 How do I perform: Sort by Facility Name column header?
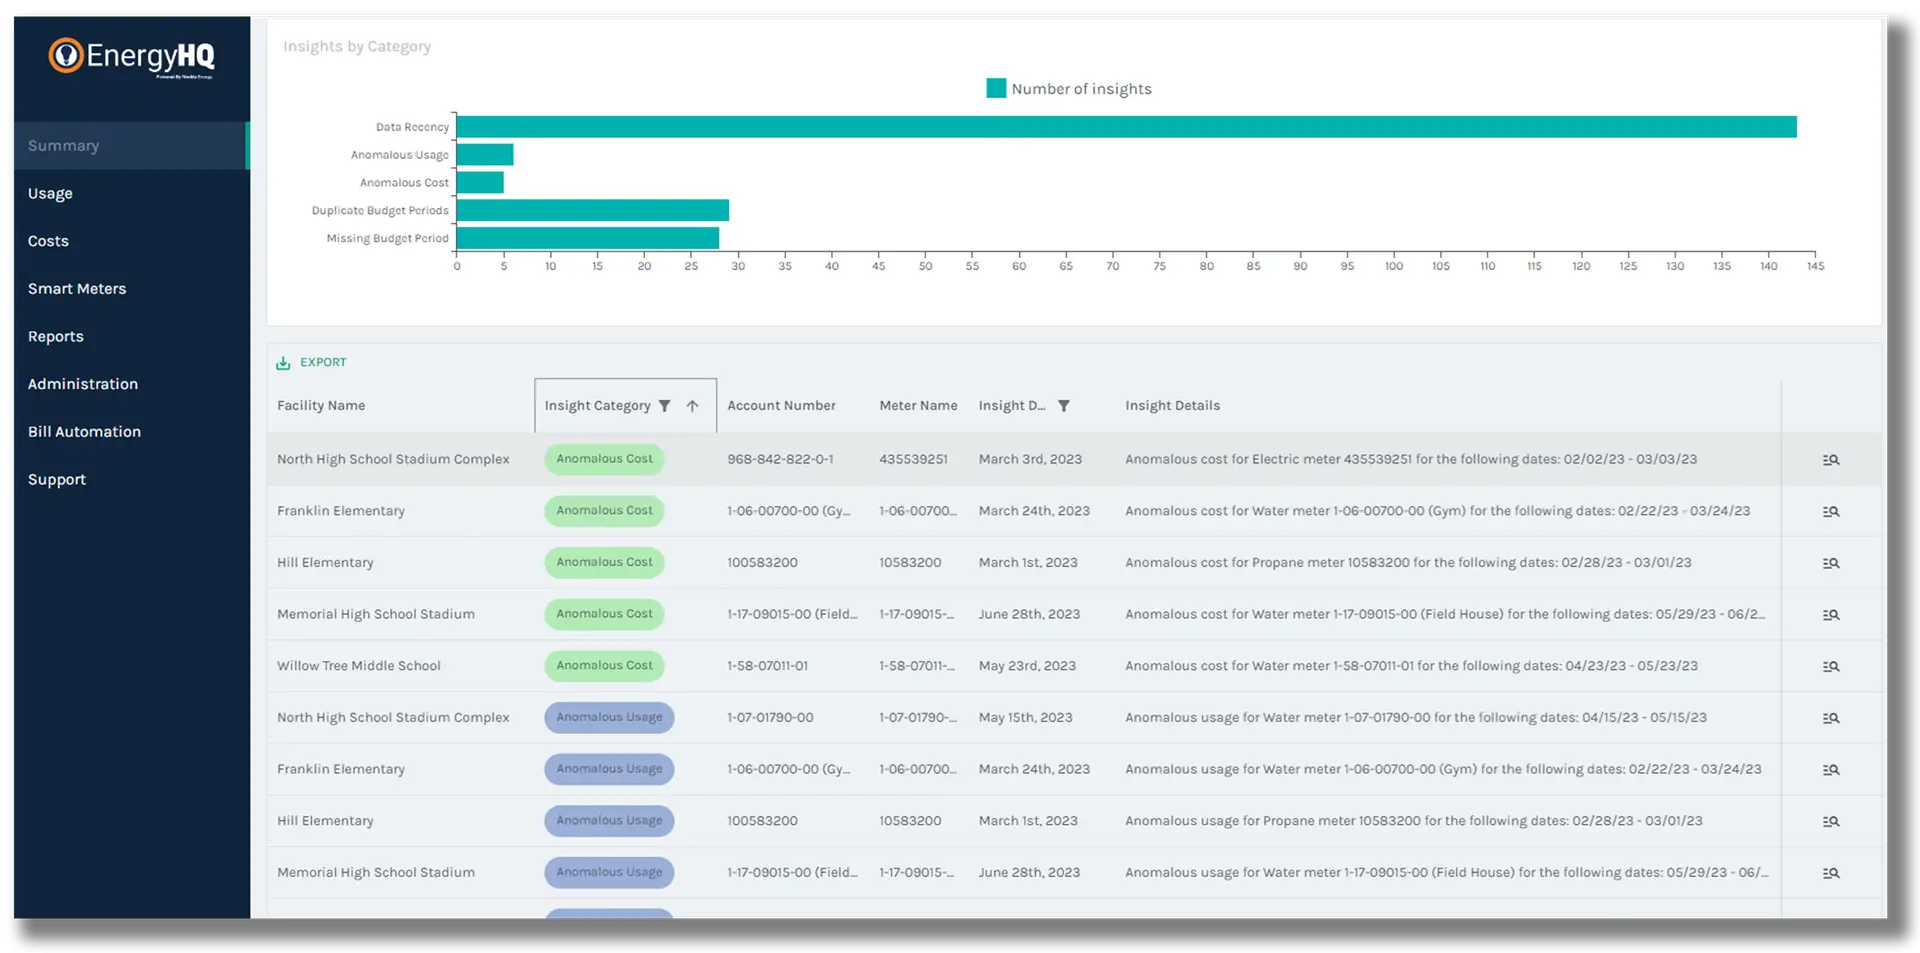(x=321, y=406)
